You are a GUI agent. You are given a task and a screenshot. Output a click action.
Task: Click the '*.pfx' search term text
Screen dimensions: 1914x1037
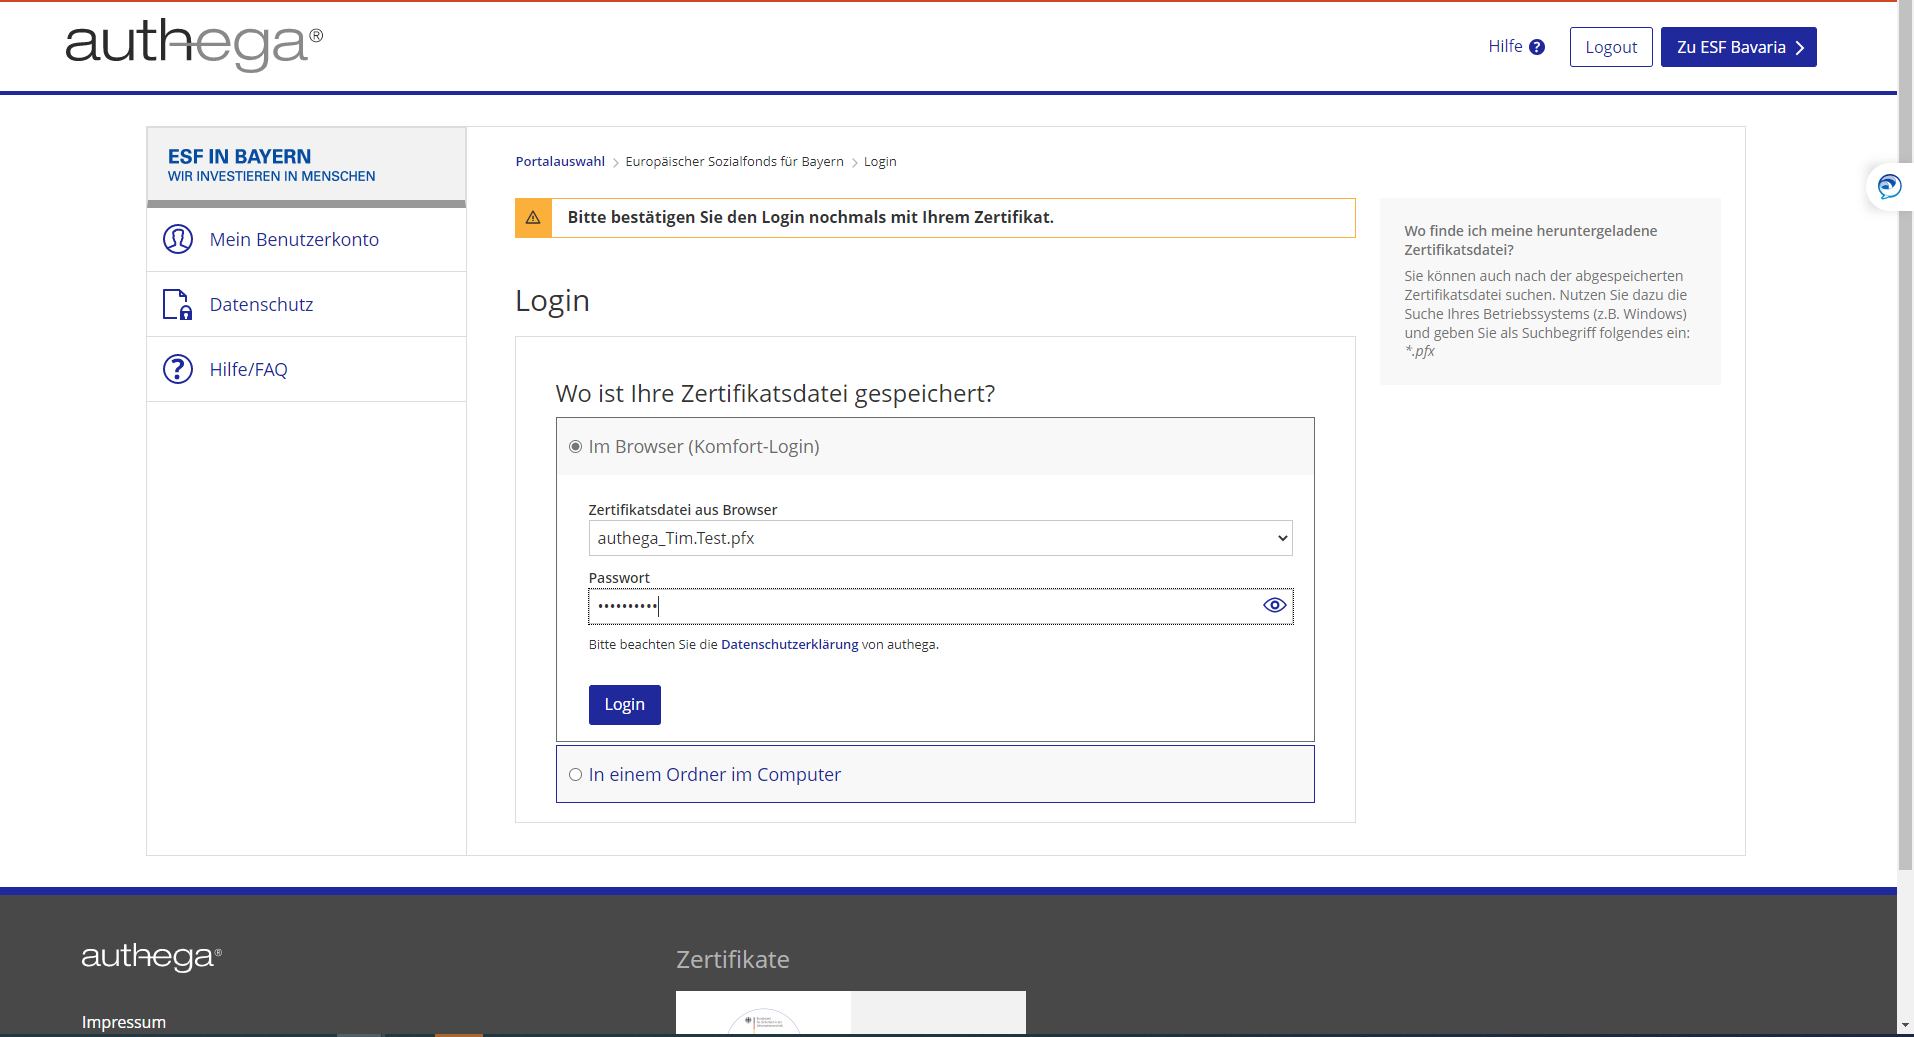[1420, 351]
